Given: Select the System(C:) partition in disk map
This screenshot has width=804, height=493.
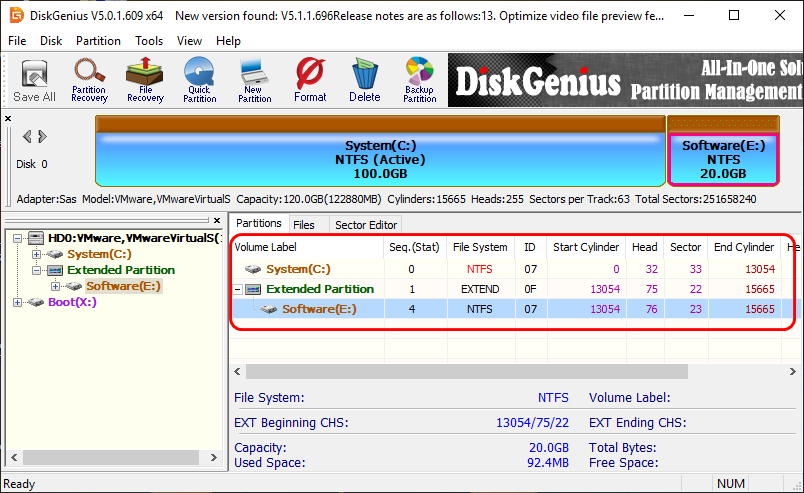Looking at the screenshot, I should pyautogui.click(x=380, y=151).
